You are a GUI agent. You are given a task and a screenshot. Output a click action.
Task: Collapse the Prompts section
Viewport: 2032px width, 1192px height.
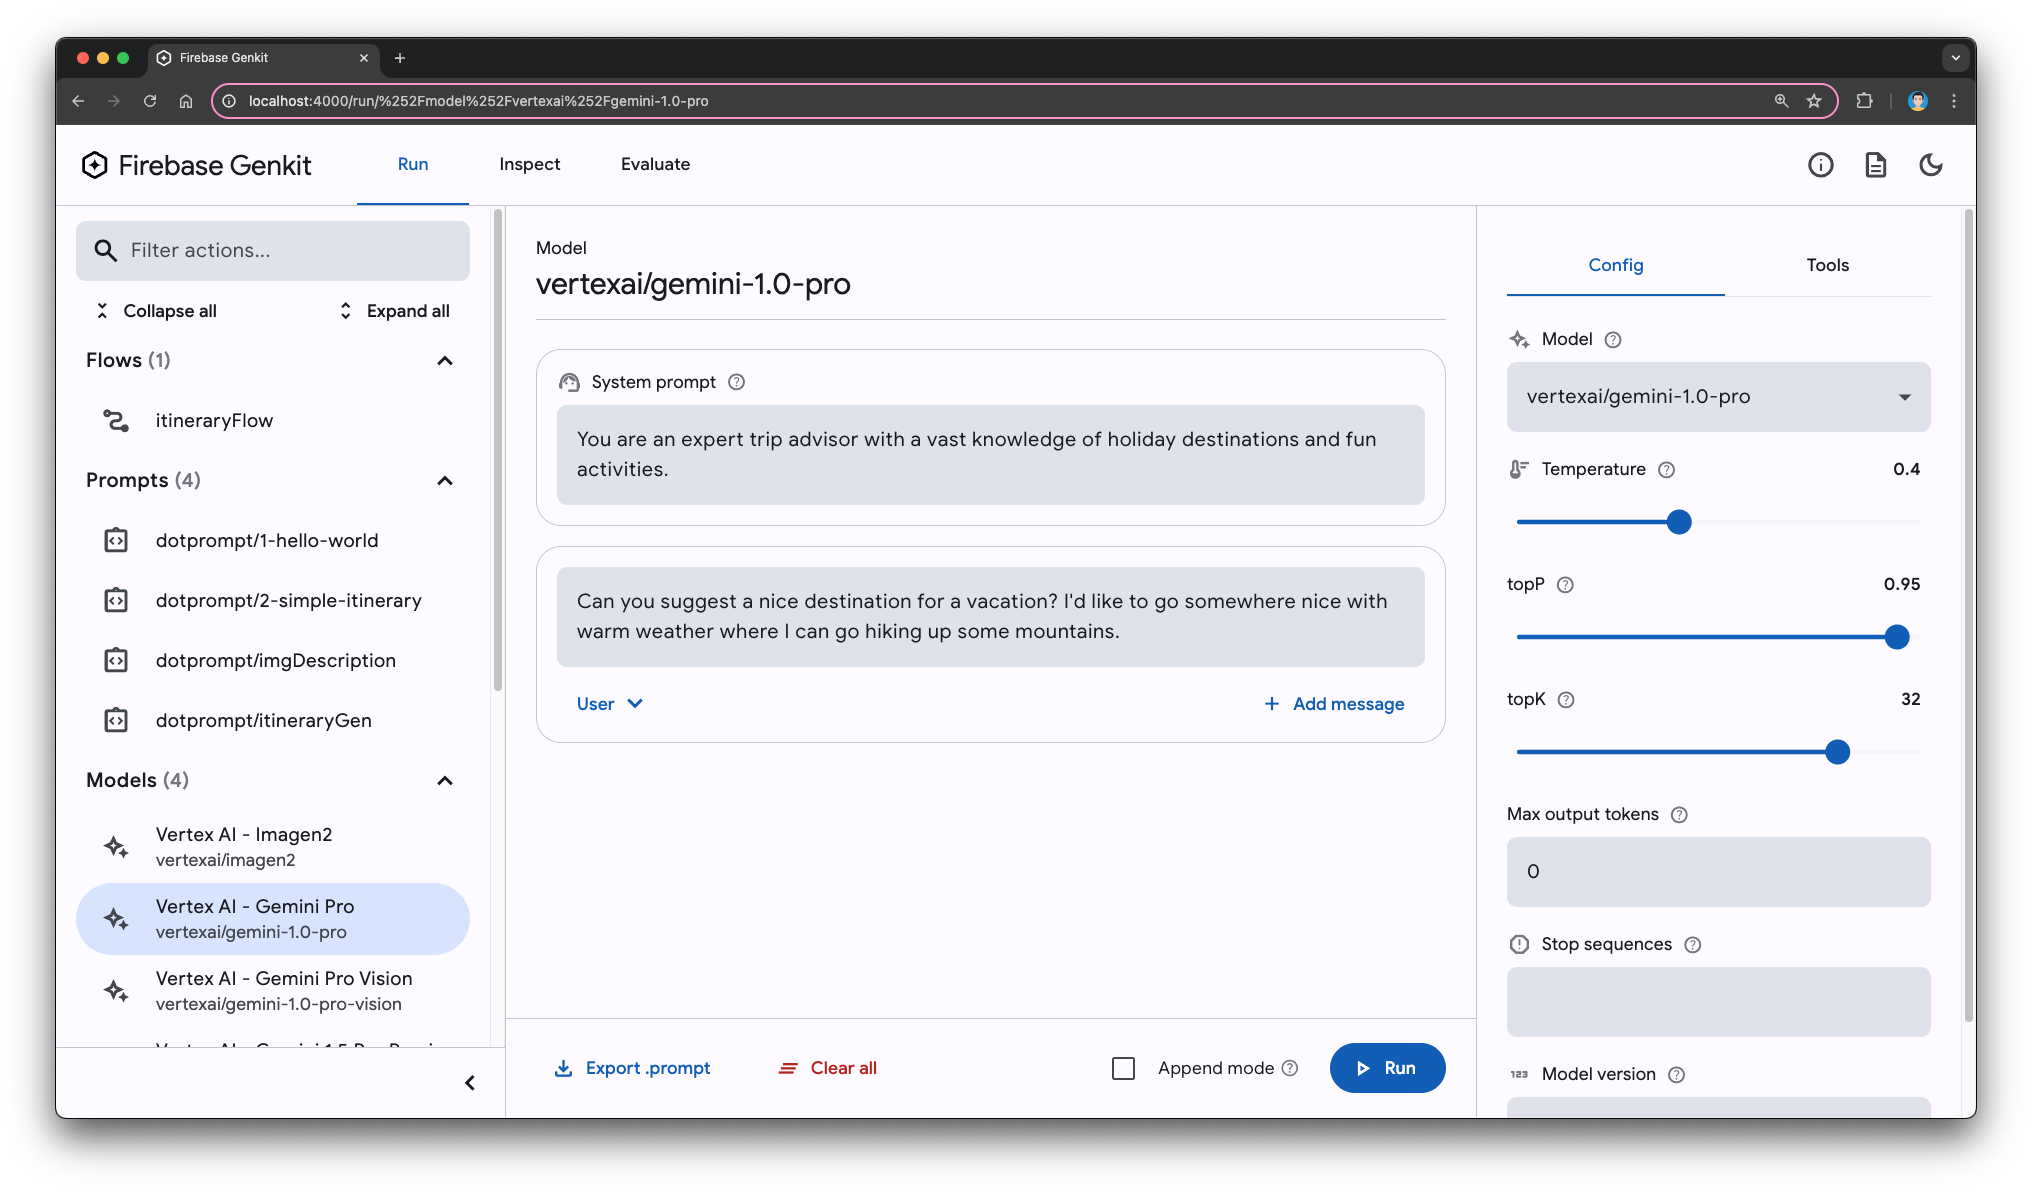coord(444,480)
